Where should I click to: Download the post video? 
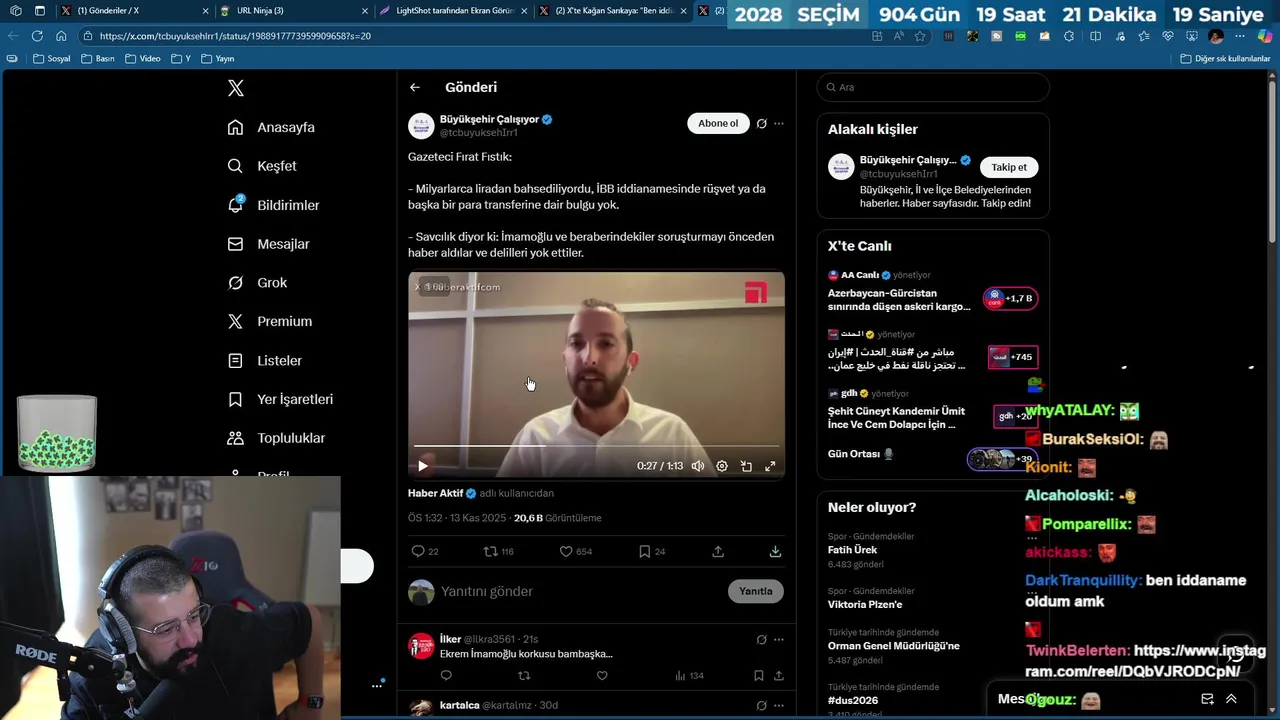click(775, 551)
